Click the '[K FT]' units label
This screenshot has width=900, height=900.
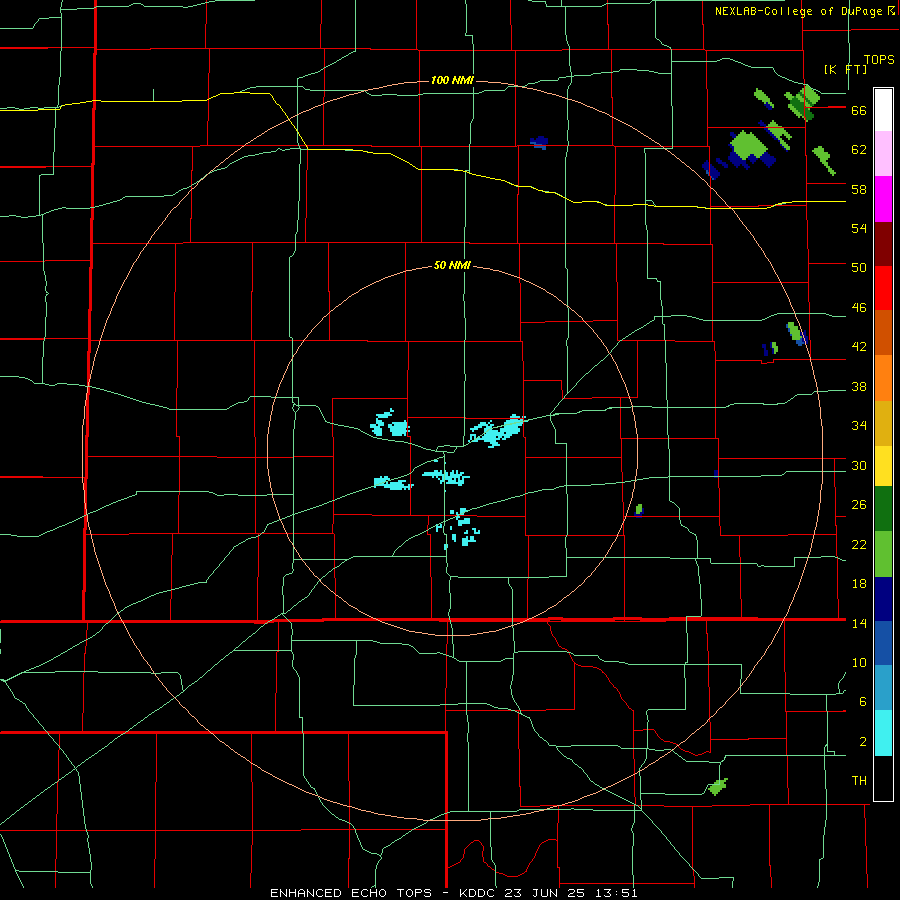click(845, 69)
